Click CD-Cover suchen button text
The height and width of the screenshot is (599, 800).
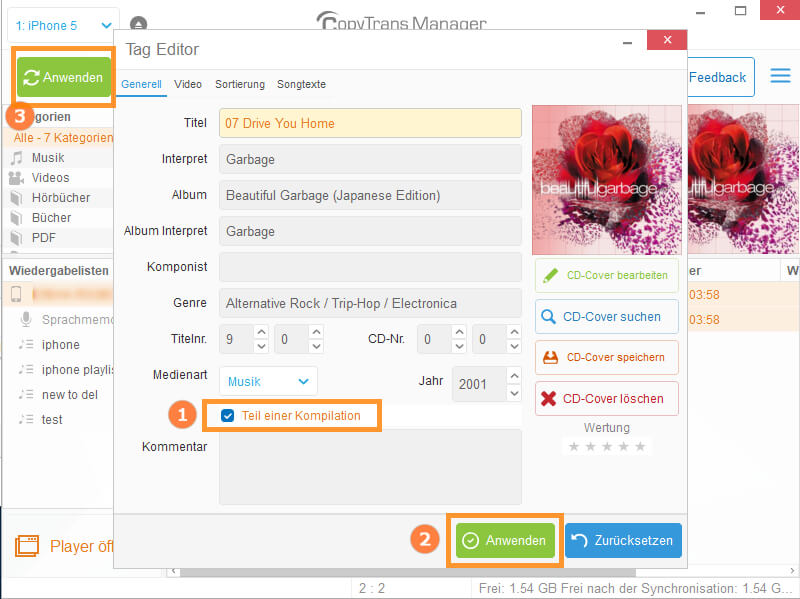(x=612, y=317)
